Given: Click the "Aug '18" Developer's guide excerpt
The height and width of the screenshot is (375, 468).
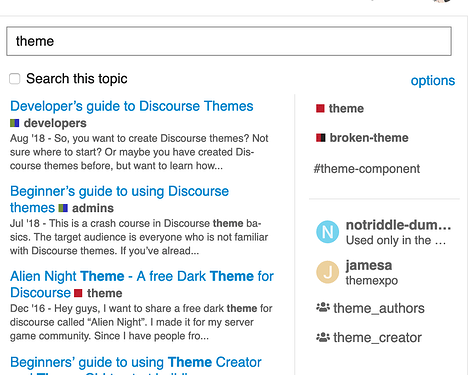Looking at the screenshot, I should [x=139, y=152].
